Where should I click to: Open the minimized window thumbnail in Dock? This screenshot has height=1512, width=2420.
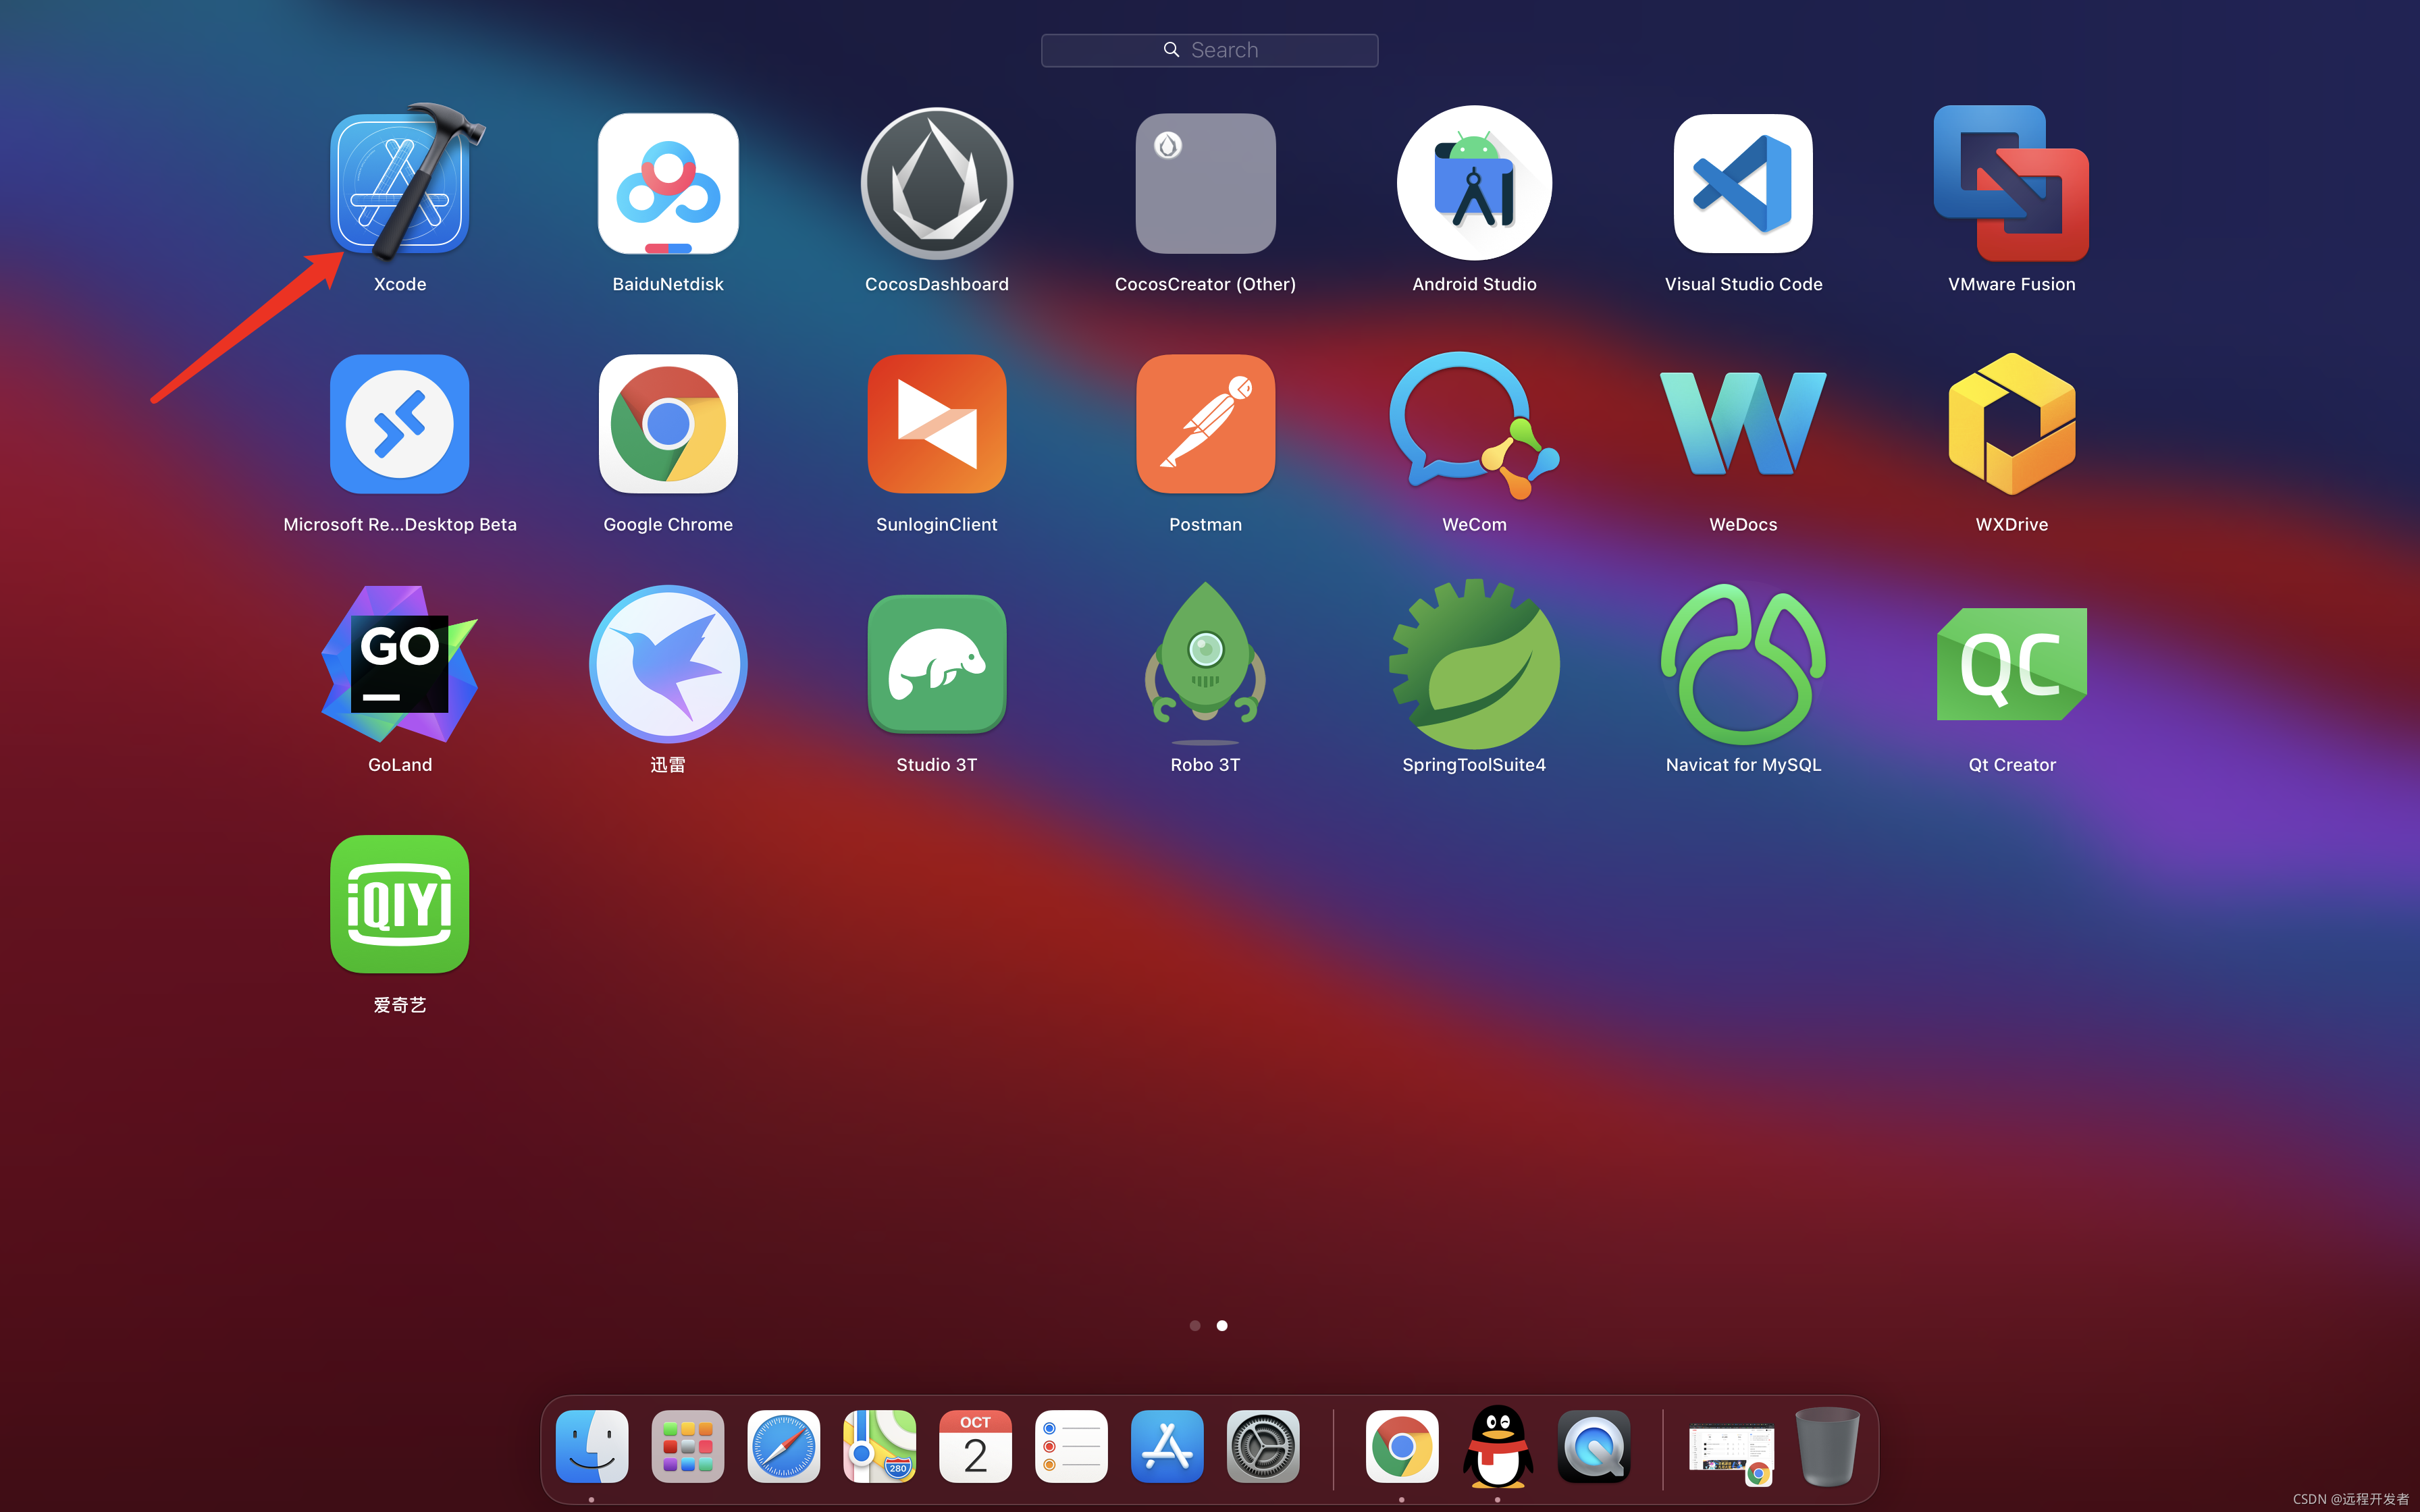pyautogui.click(x=1732, y=1452)
